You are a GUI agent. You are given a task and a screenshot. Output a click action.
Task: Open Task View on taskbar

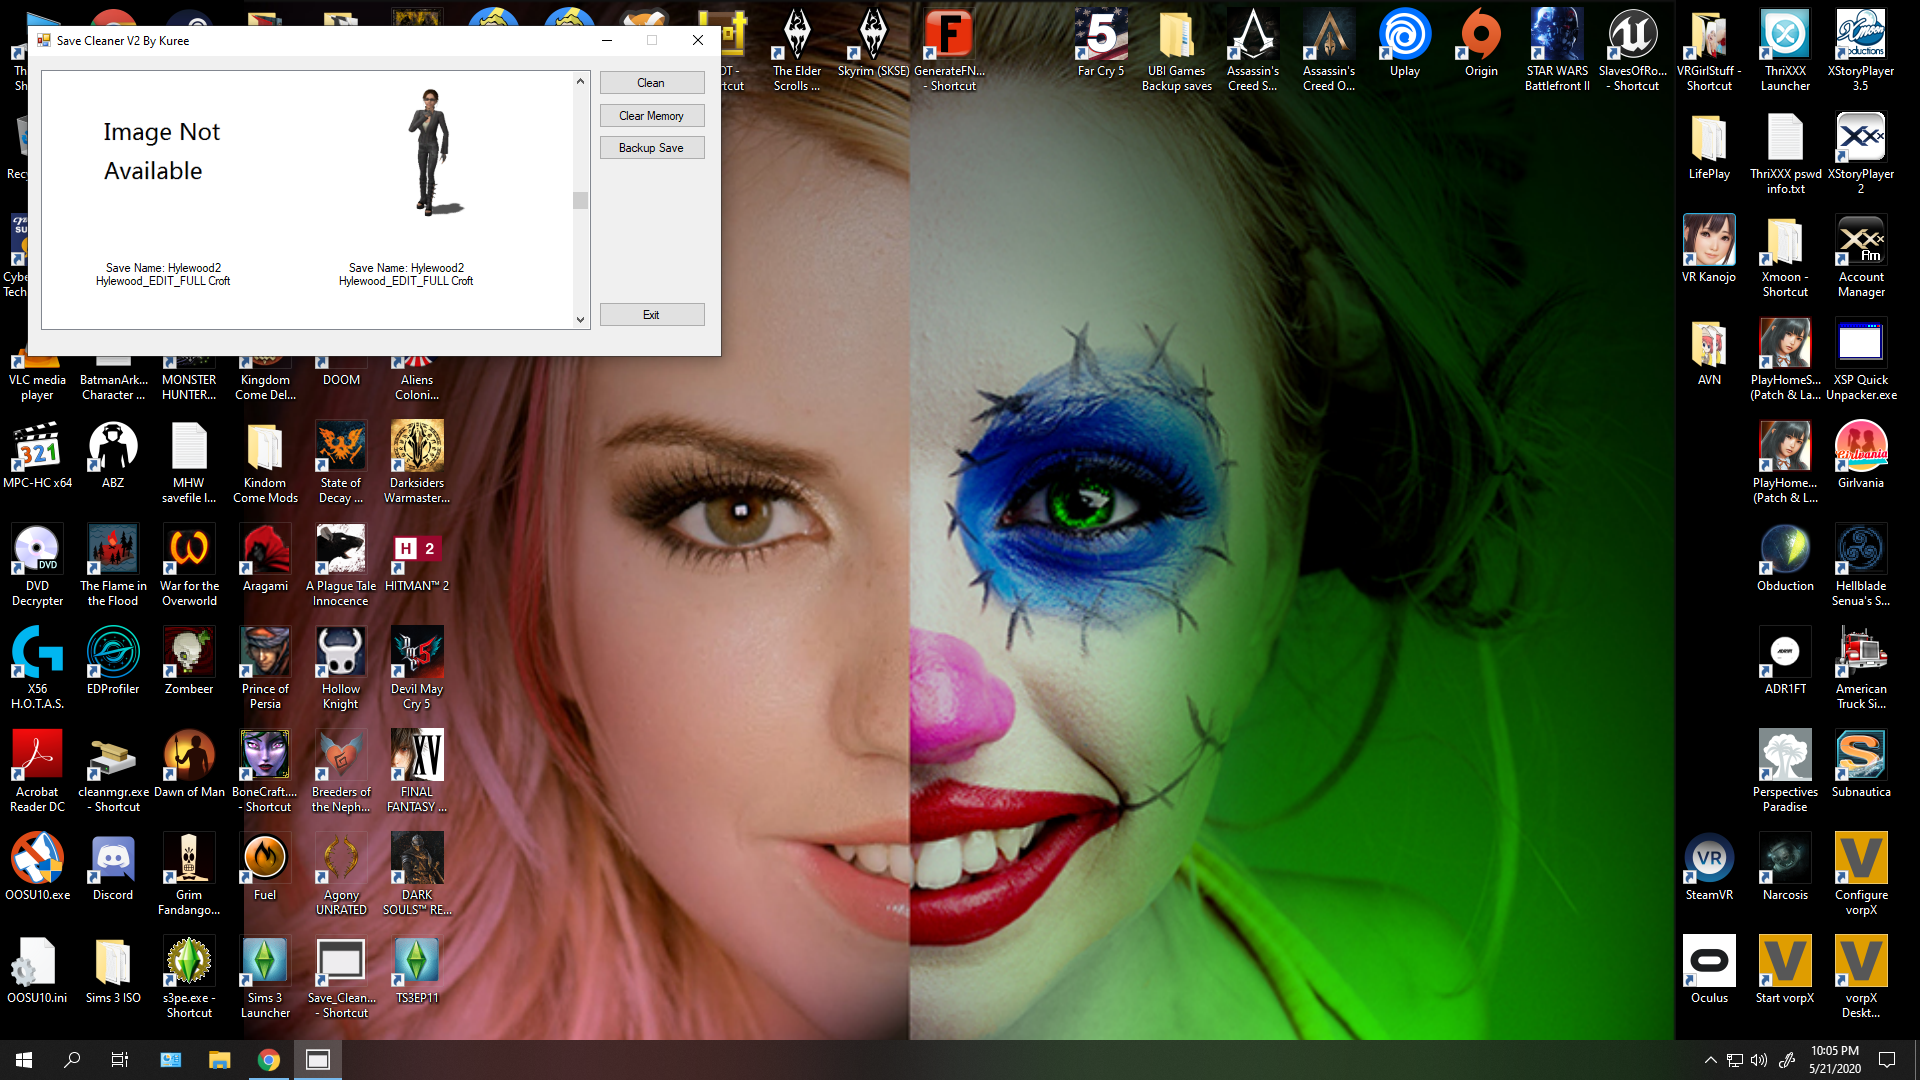click(120, 1060)
